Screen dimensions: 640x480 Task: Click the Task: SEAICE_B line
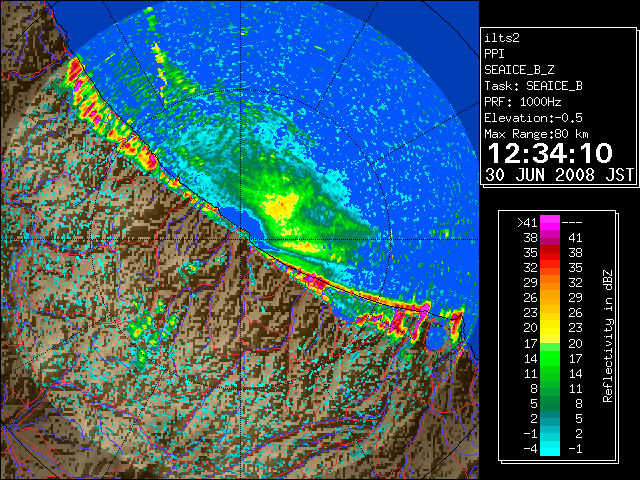click(x=533, y=86)
